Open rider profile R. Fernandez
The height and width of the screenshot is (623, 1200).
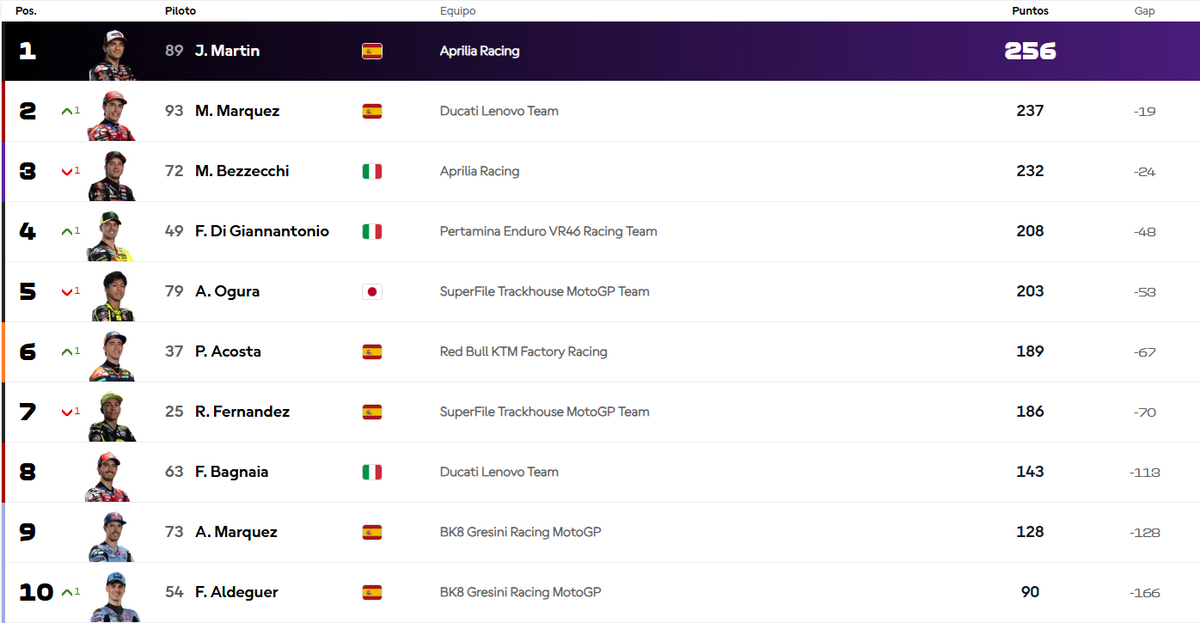pos(242,412)
